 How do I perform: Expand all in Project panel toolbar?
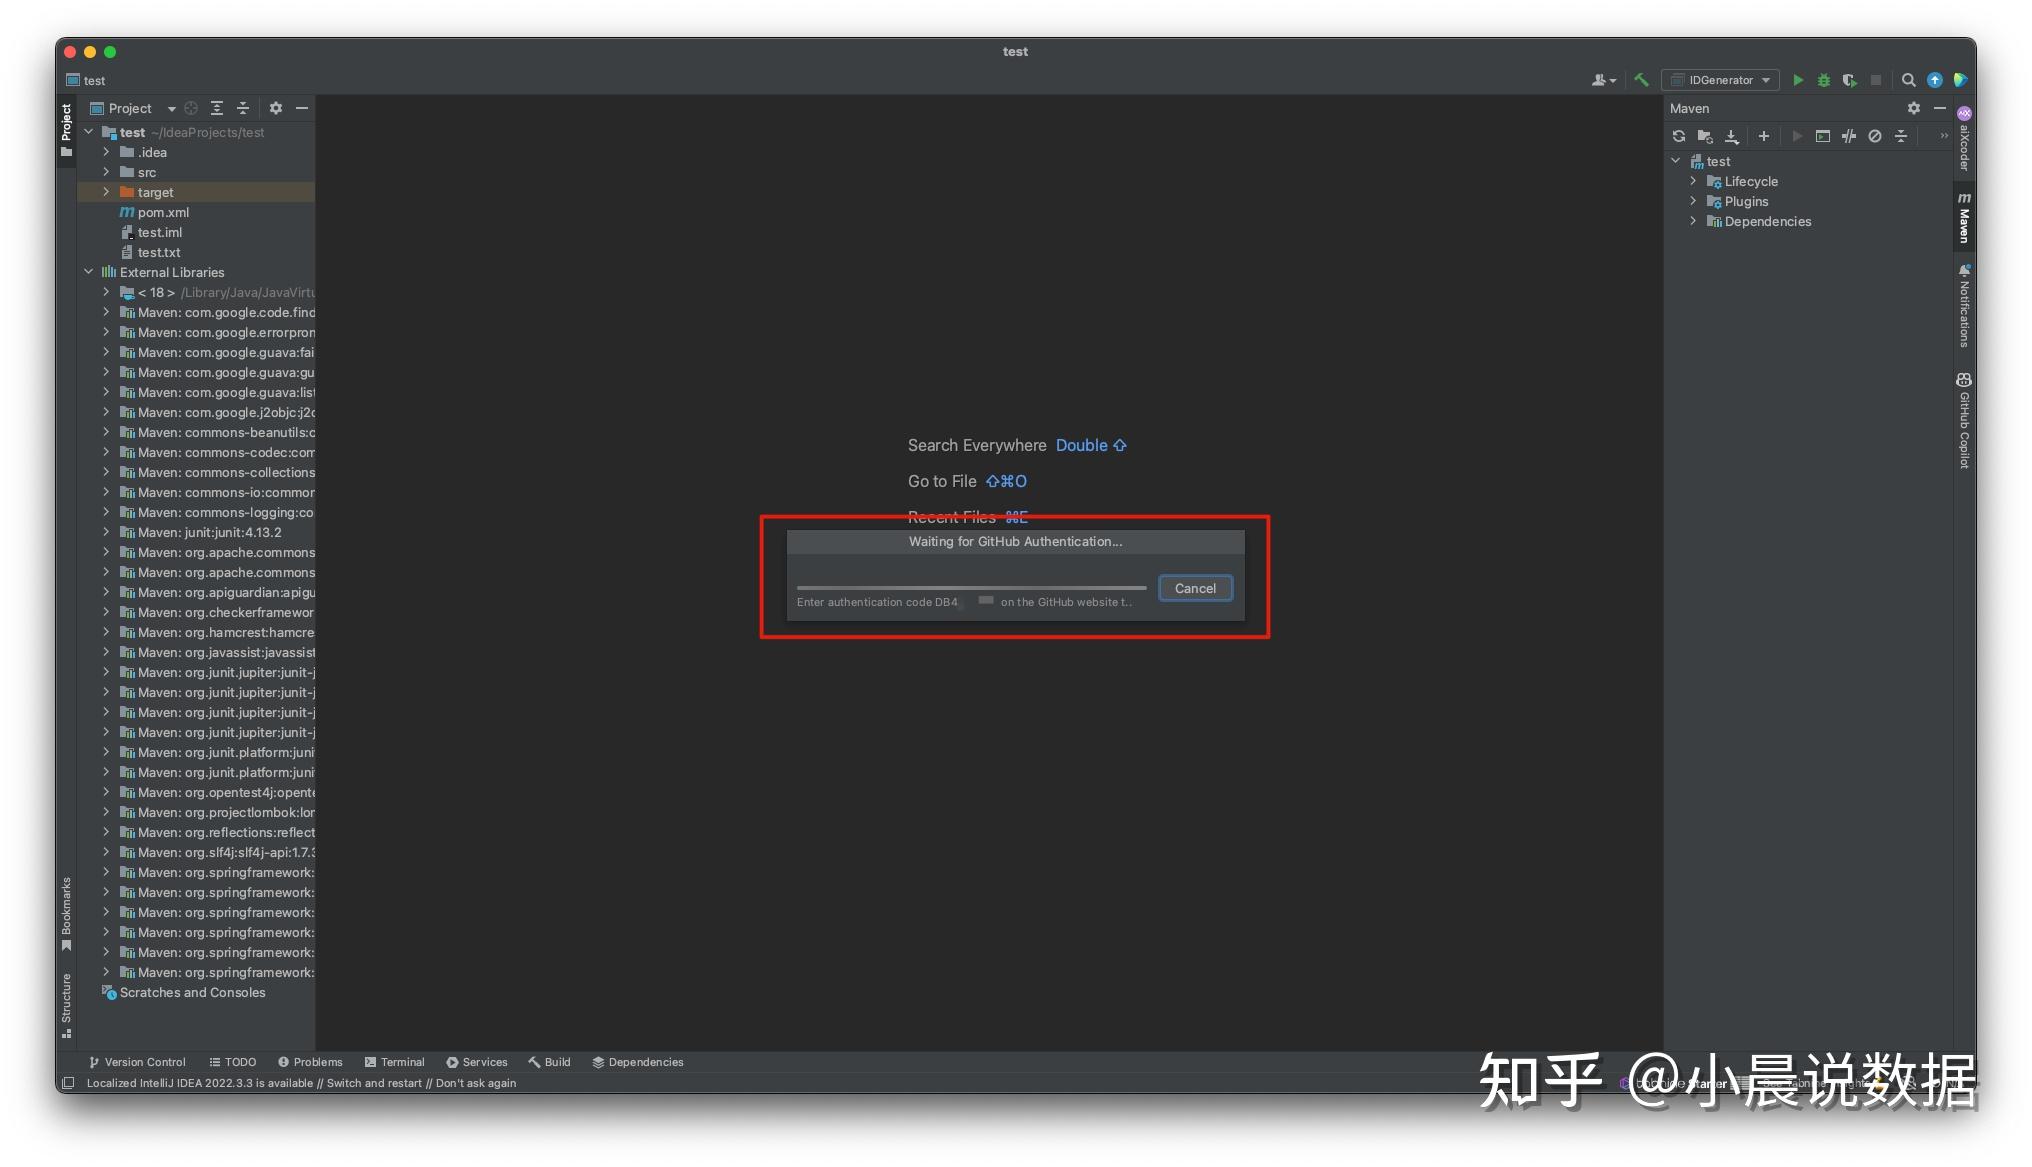point(217,108)
